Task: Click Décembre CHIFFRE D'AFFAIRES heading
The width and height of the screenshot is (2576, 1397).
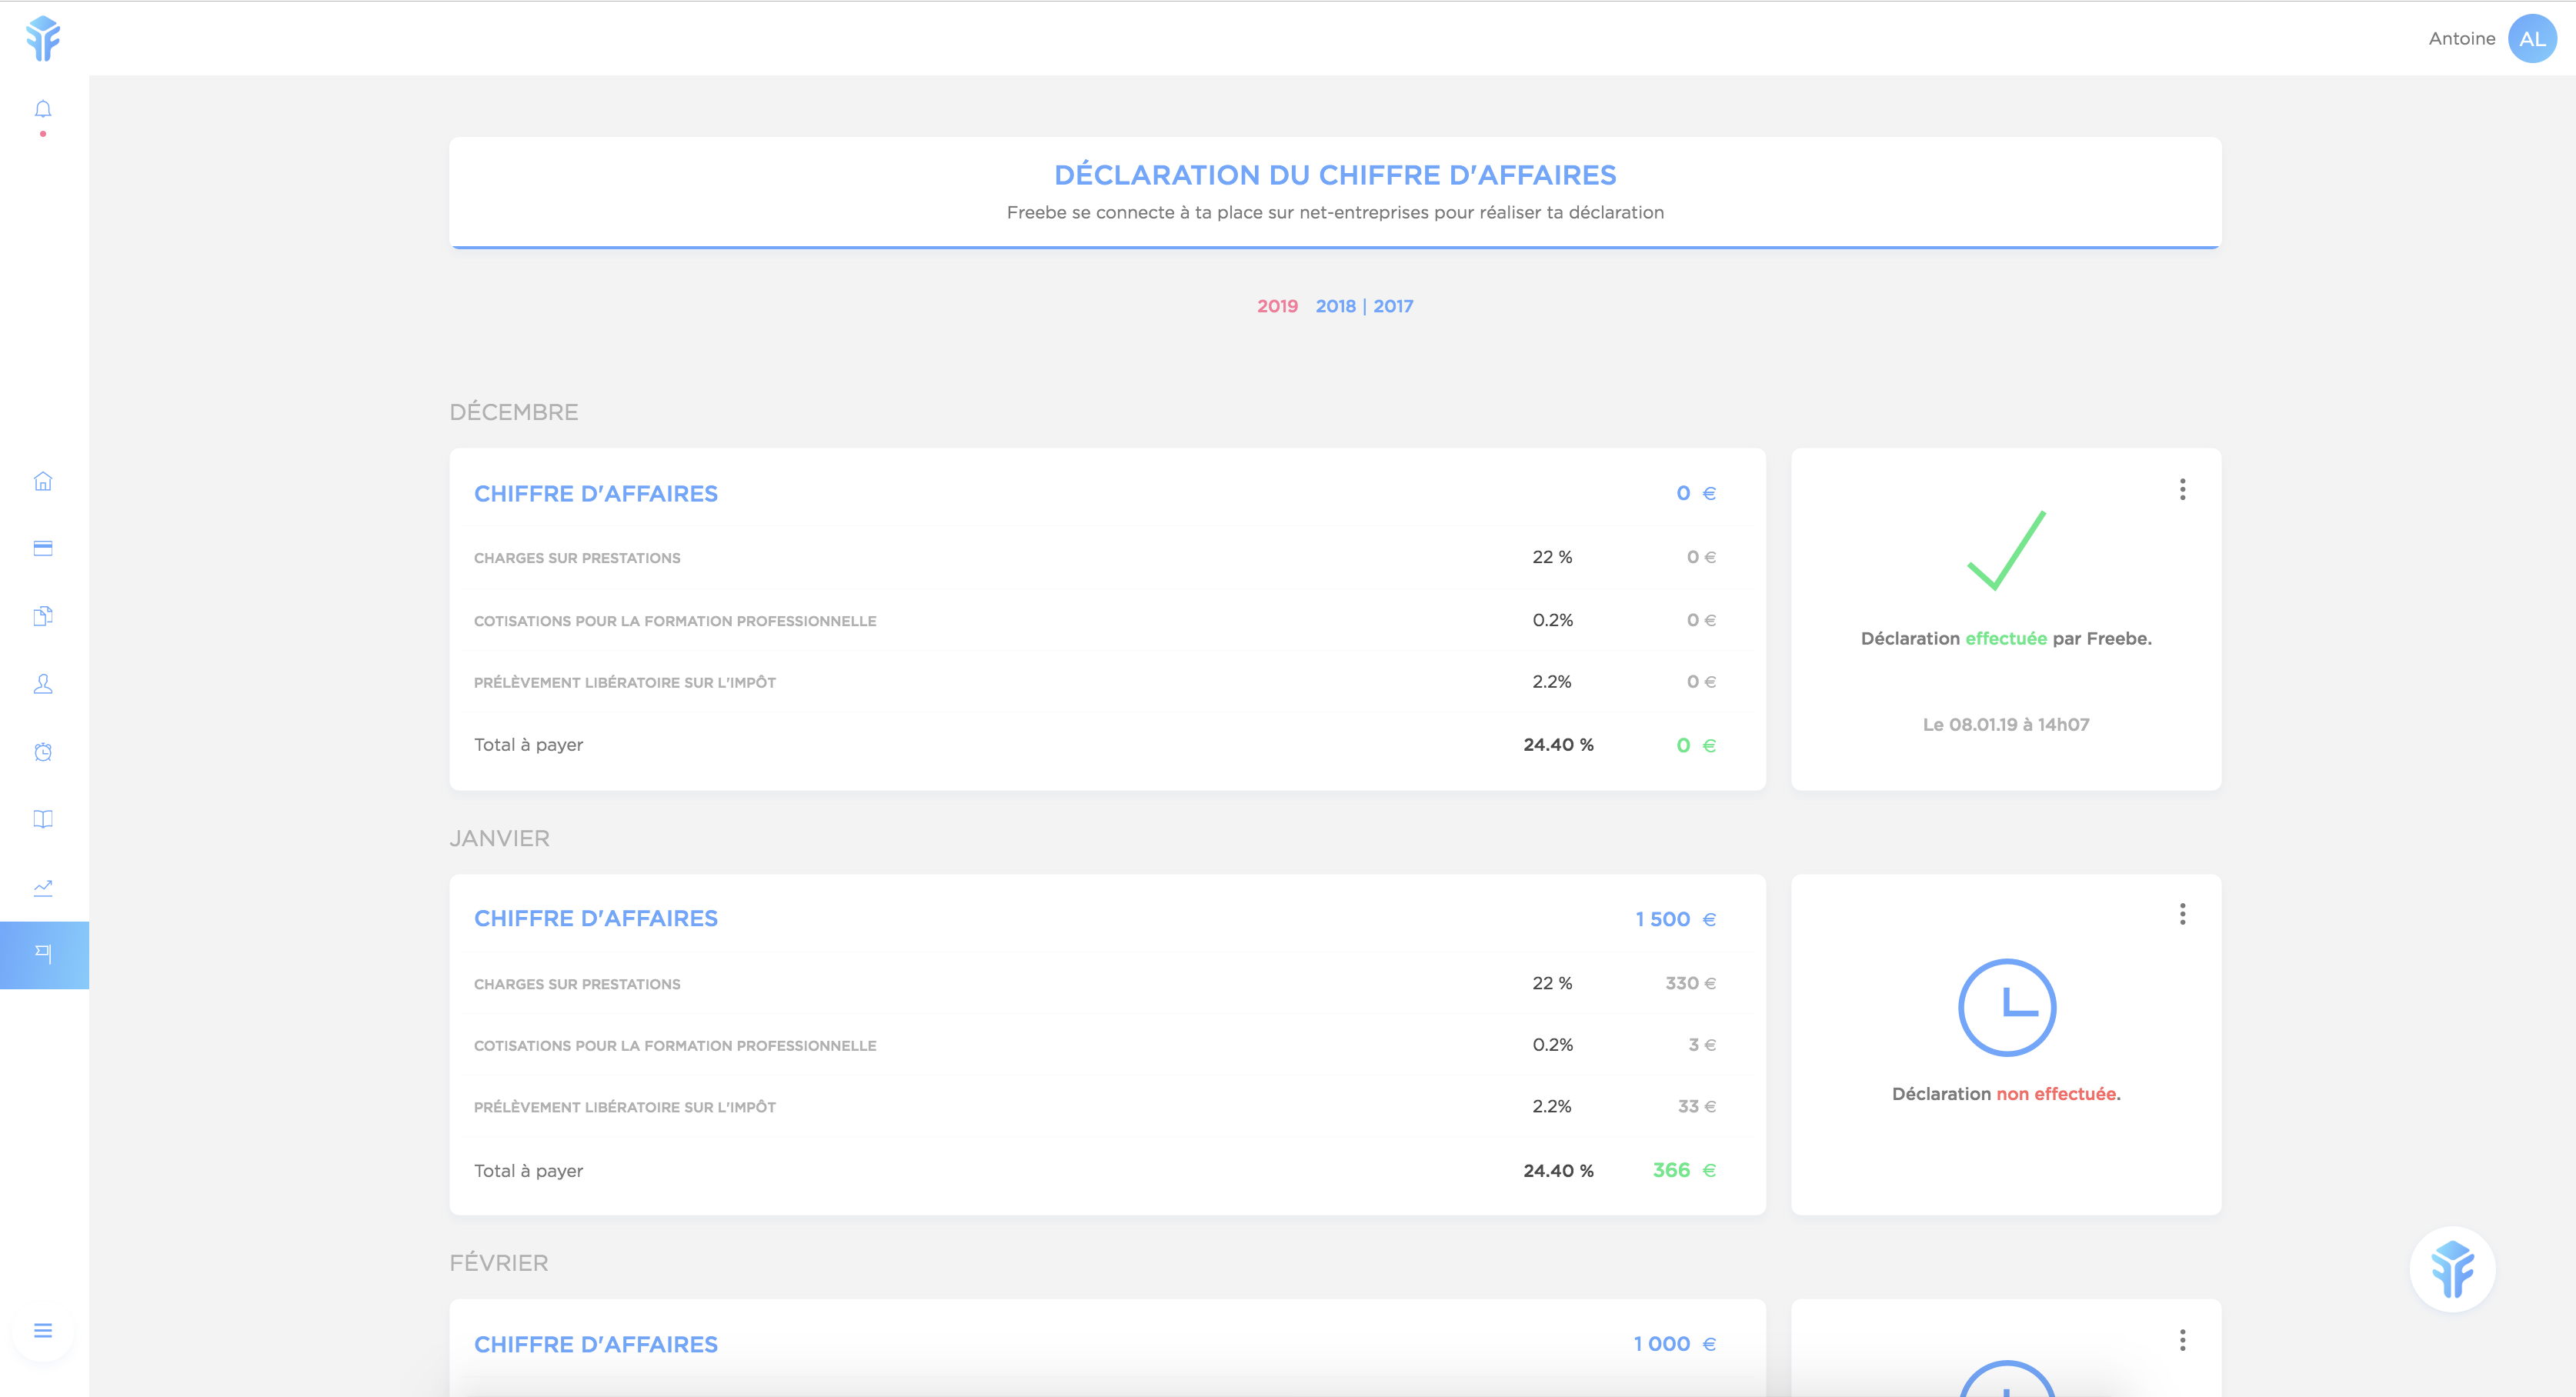Action: tap(596, 494)
